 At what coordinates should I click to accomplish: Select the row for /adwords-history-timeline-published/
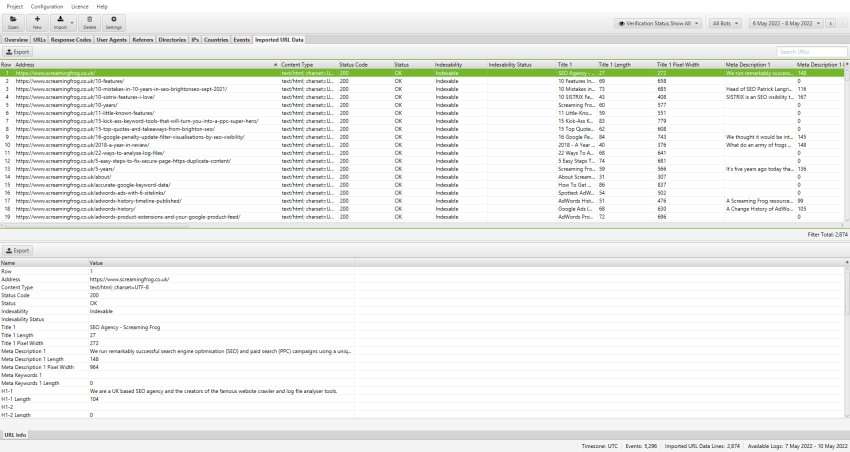click(422, 201)
